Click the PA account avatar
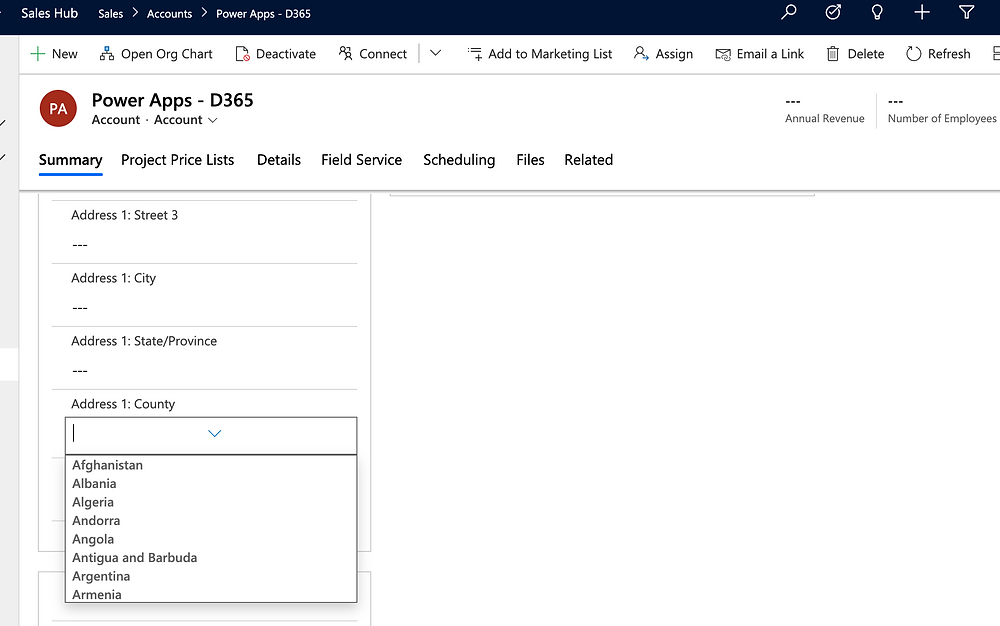The height and width of the screenshot is (626, 1000). click(58, 108)
